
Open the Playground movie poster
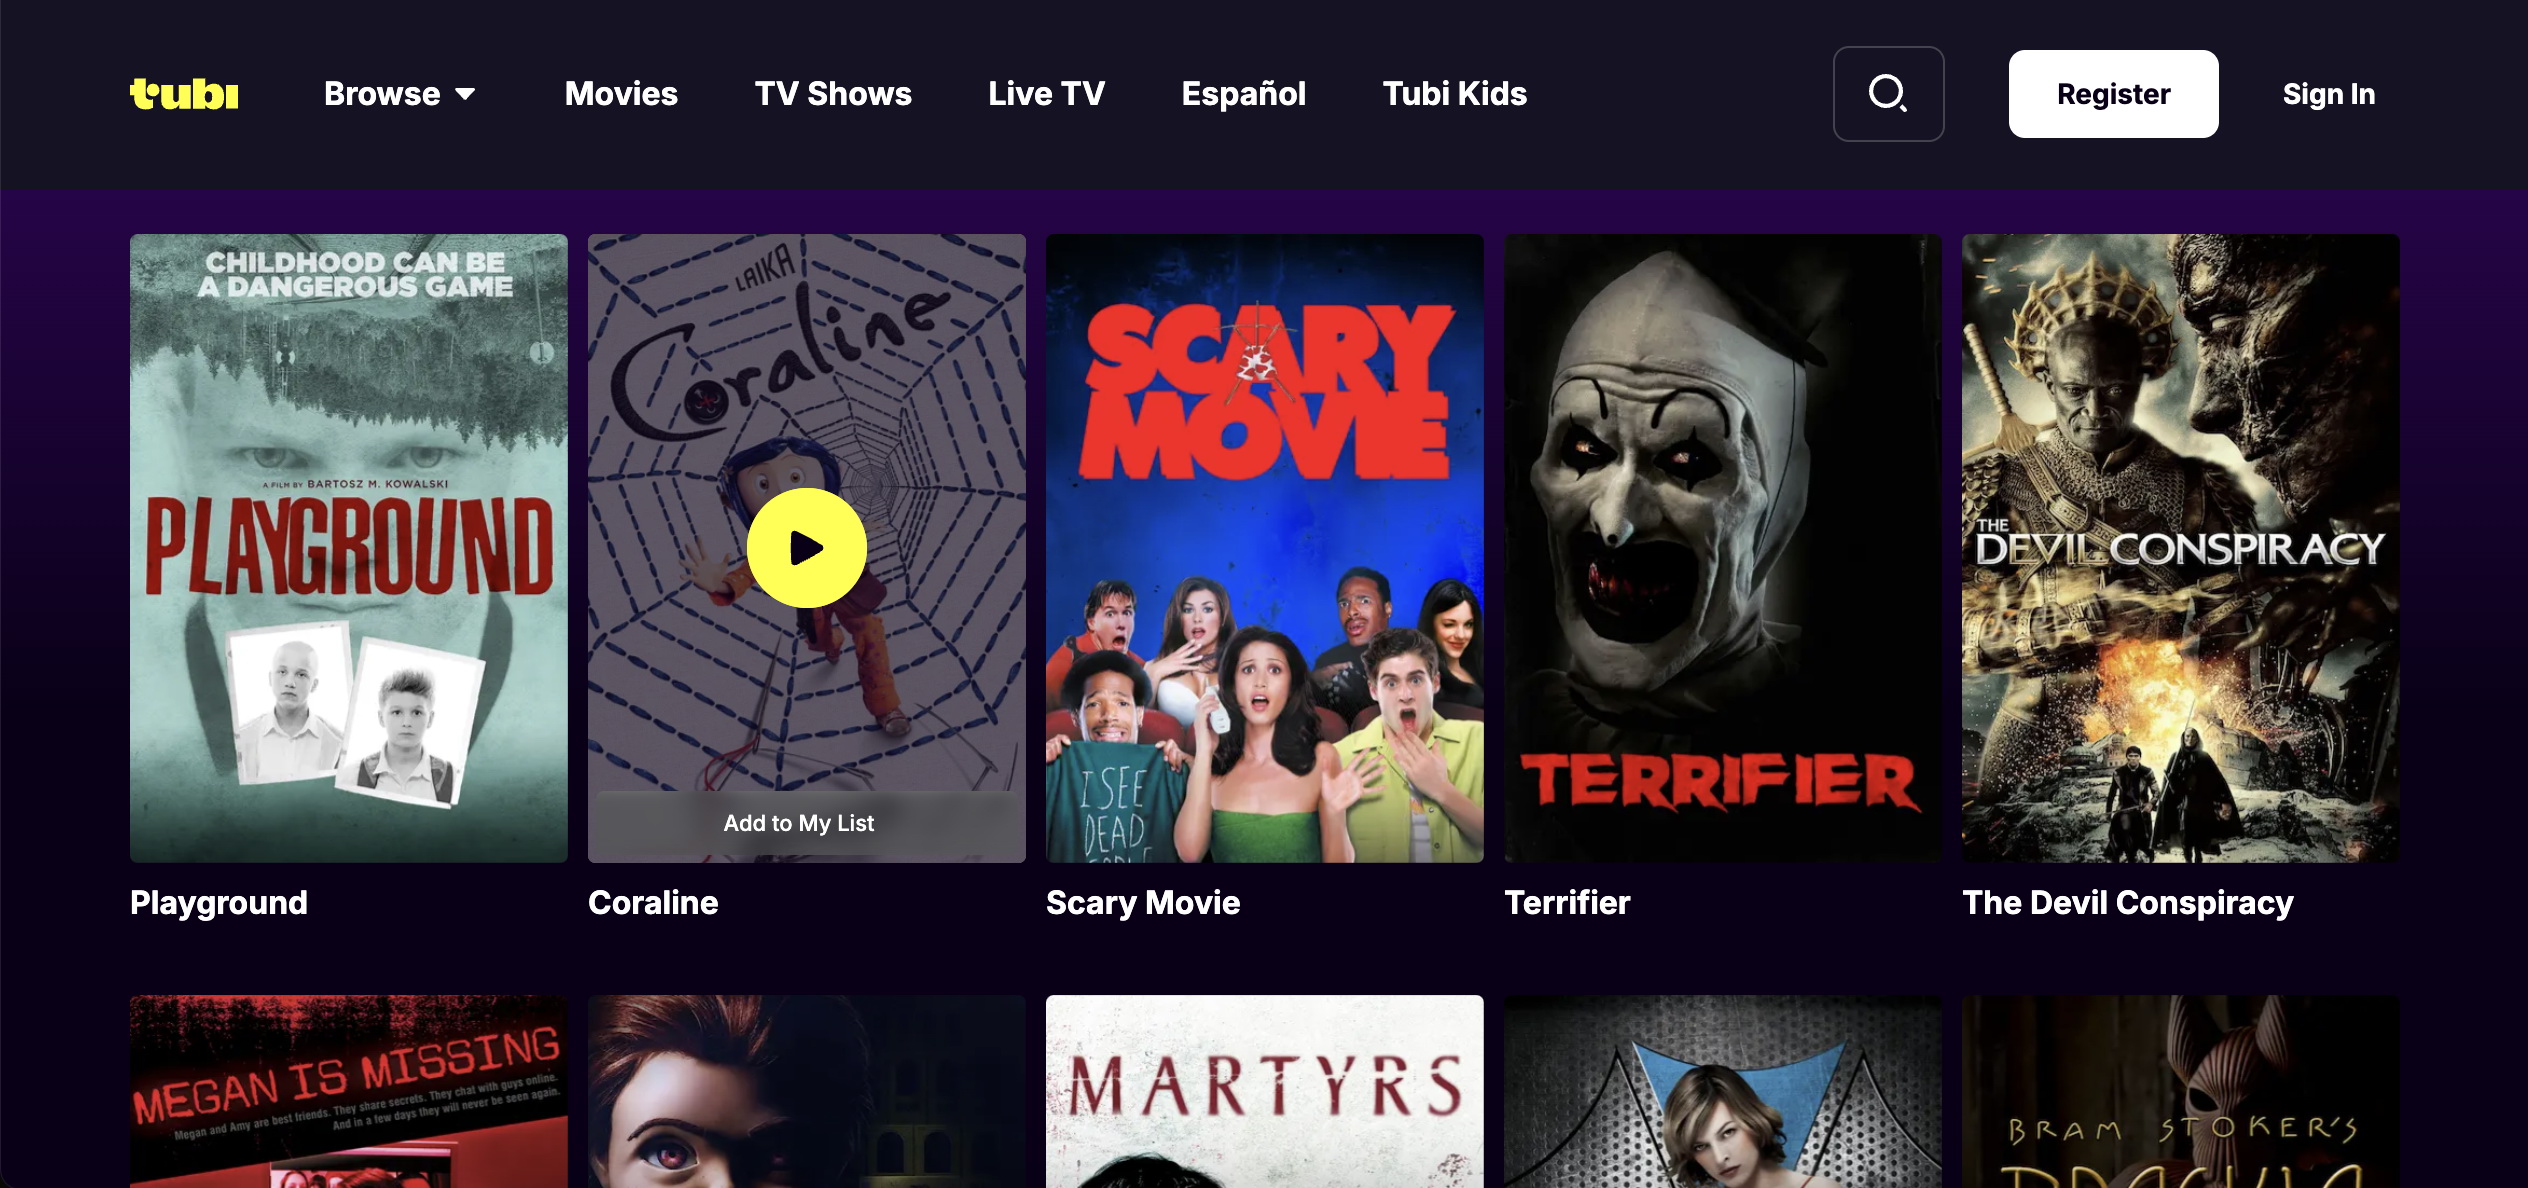pos(348,548)
